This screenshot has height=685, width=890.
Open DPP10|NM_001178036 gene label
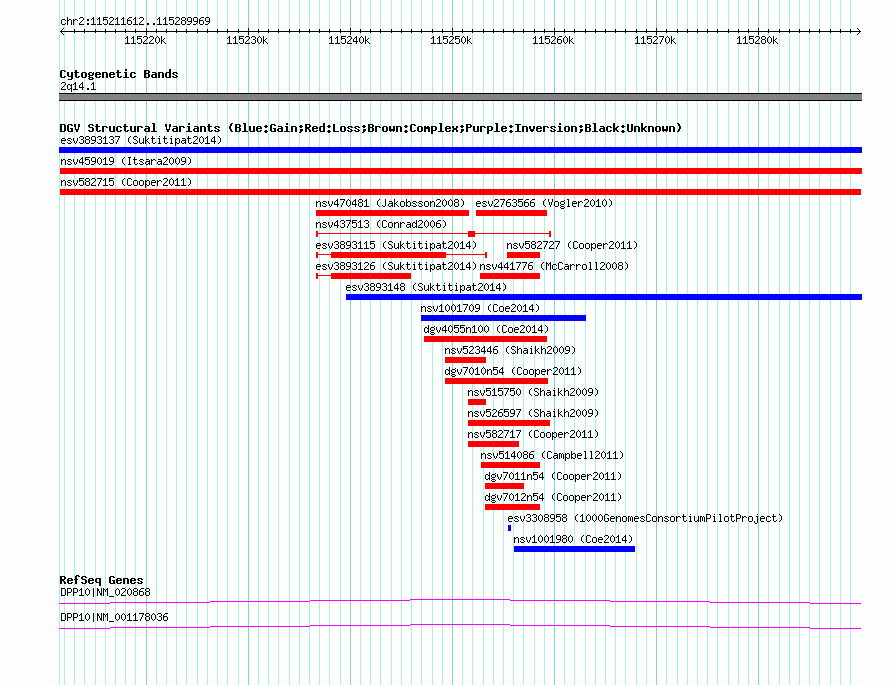pos(114,617)
